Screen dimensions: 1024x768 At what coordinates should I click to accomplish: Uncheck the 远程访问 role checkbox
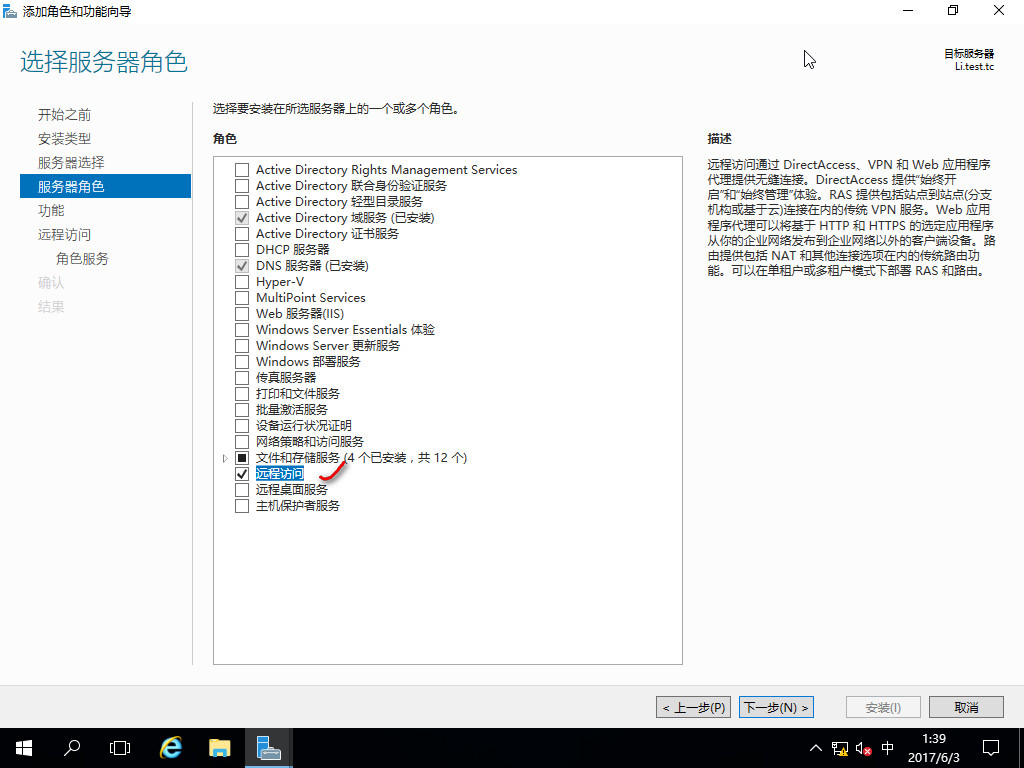tap(242, 474)
